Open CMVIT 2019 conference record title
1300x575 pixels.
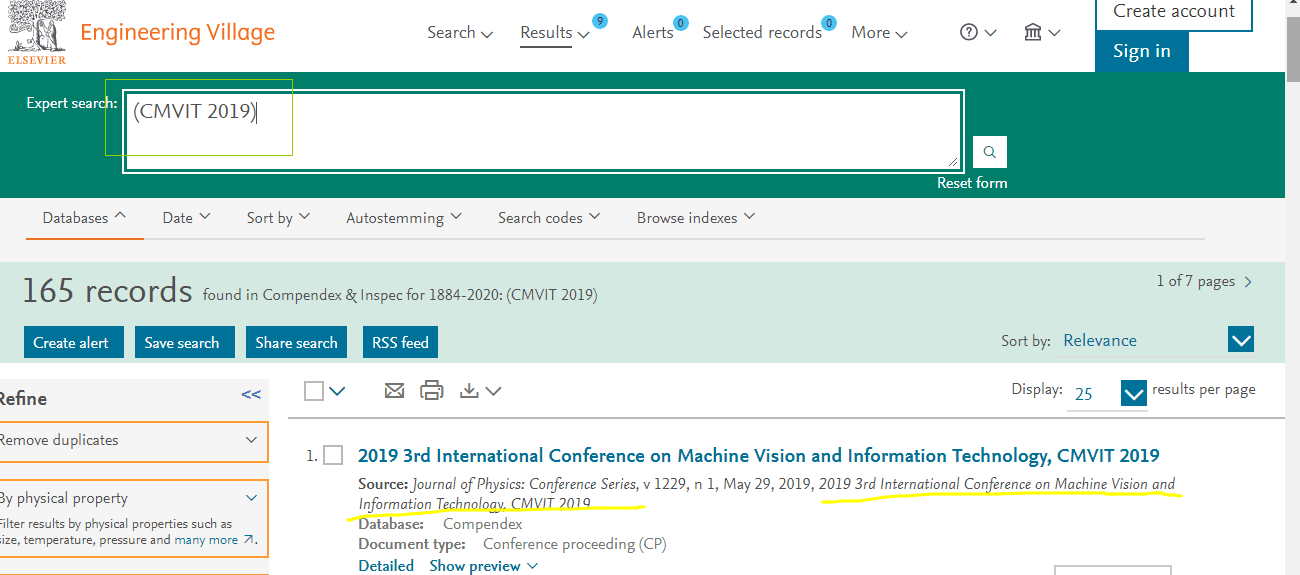coord(758,456)
